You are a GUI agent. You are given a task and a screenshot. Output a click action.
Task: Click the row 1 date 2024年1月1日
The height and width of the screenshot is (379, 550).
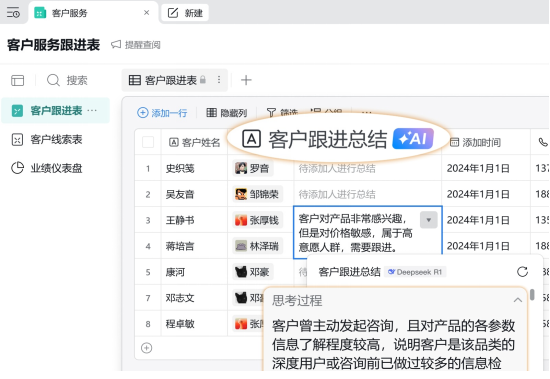(478, 168)
